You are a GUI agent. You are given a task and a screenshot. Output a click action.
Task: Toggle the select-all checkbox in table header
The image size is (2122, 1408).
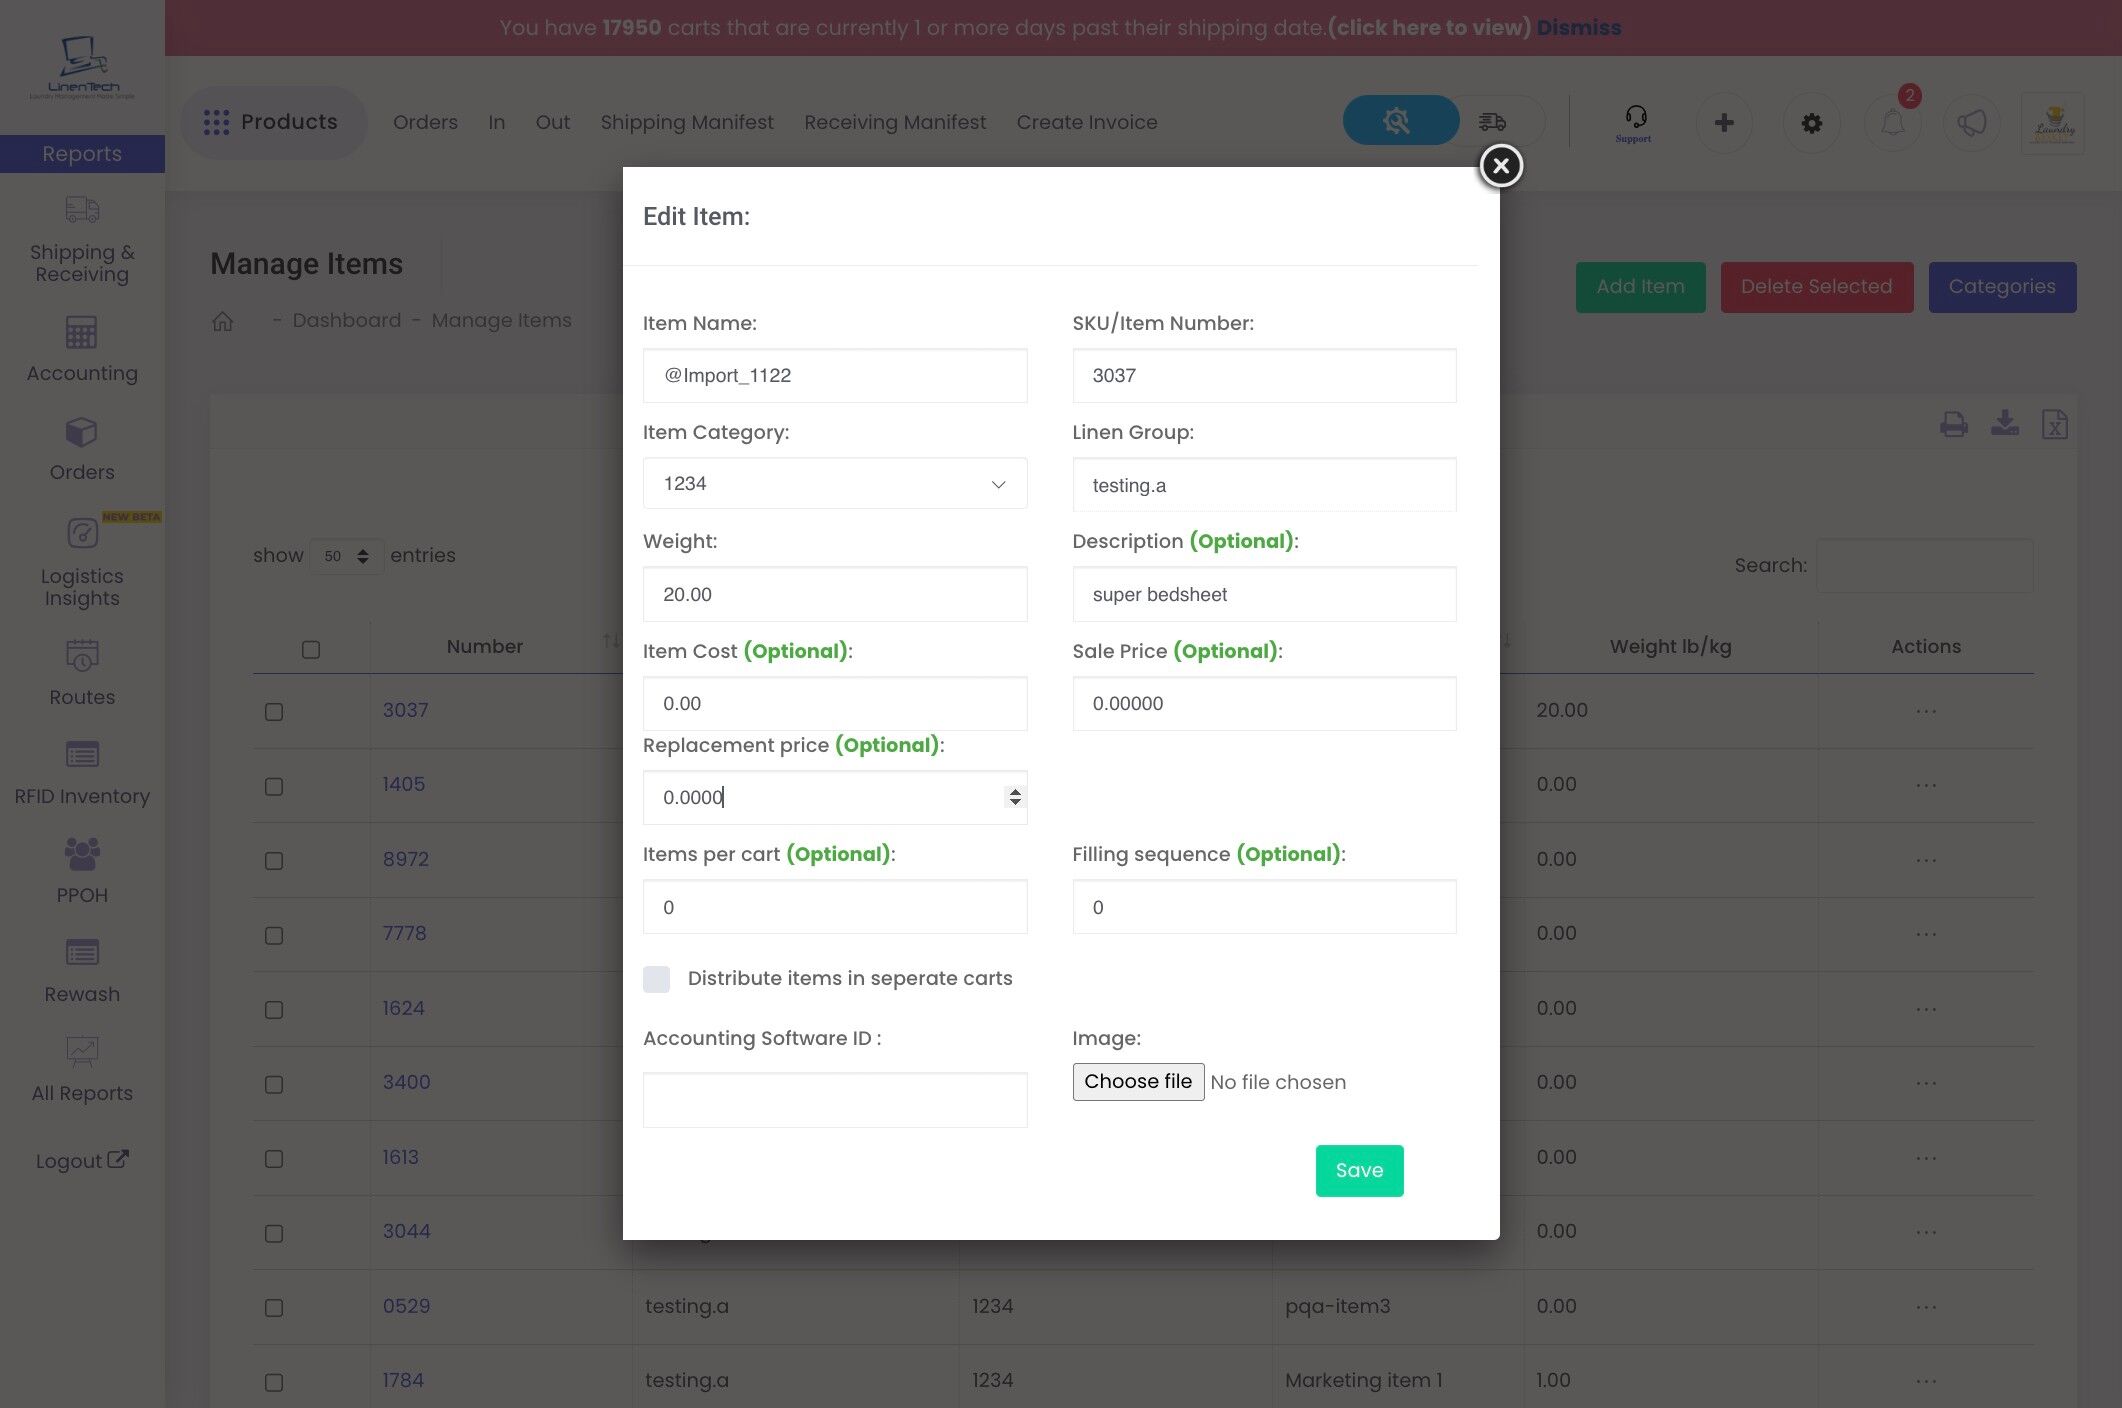pyautogui.click(x=311, y=650)
